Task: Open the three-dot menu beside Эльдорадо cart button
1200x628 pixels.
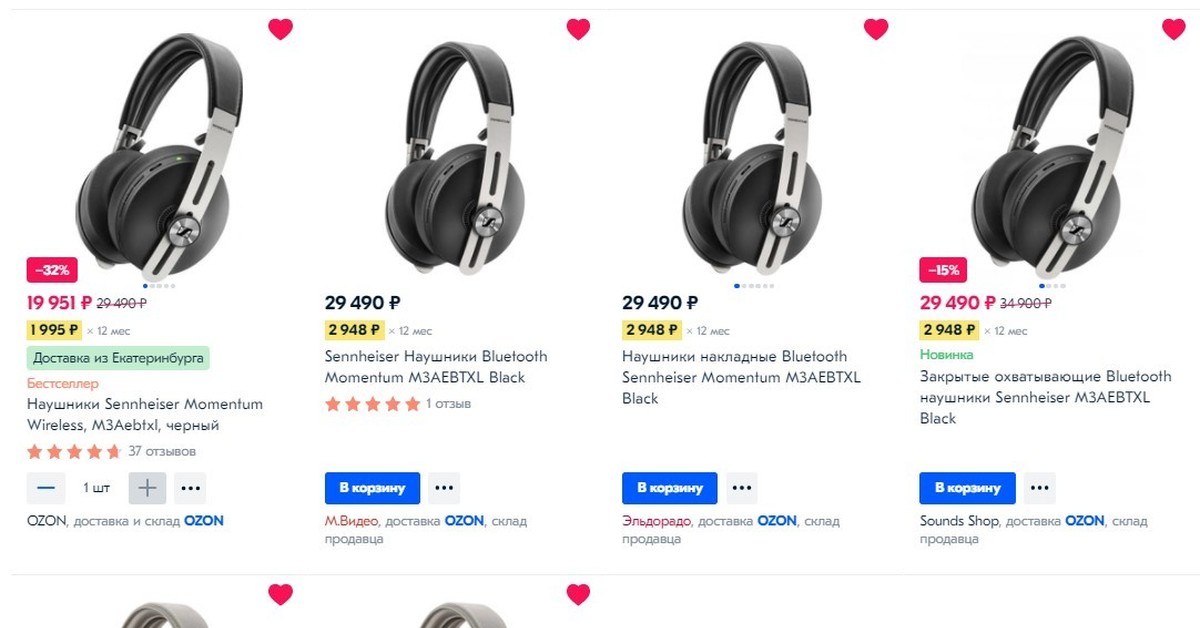Action: [741, 488]
